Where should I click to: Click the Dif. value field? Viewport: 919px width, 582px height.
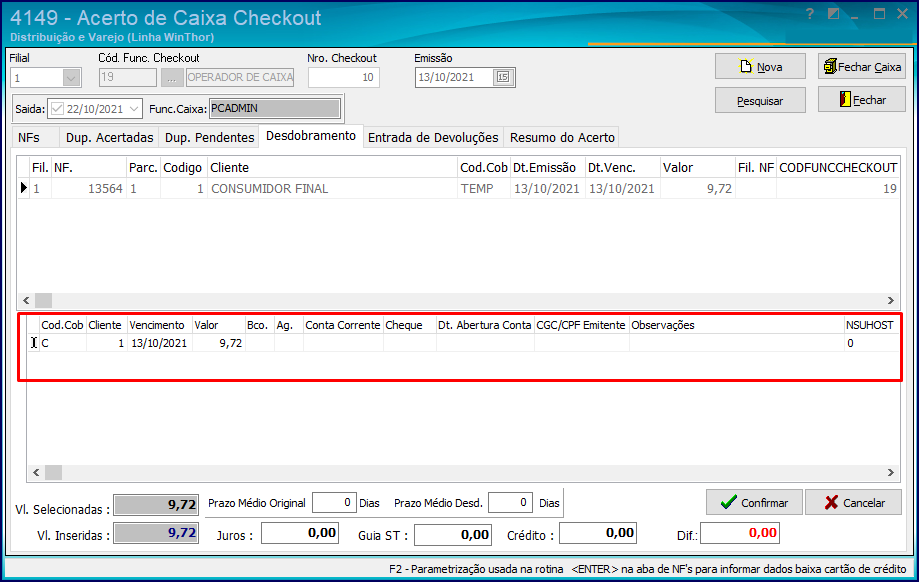click(x=740, y=533)
